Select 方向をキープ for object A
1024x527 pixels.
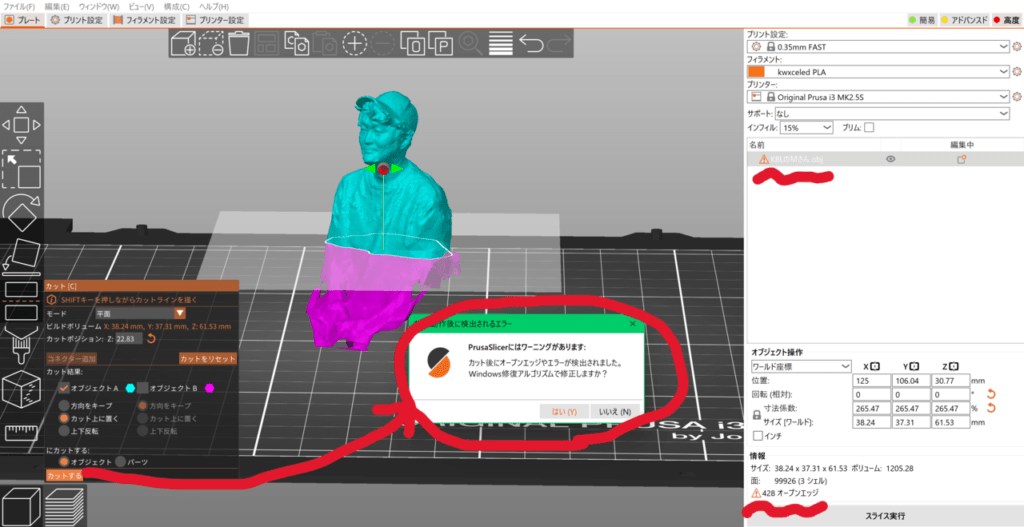(64, 406)
